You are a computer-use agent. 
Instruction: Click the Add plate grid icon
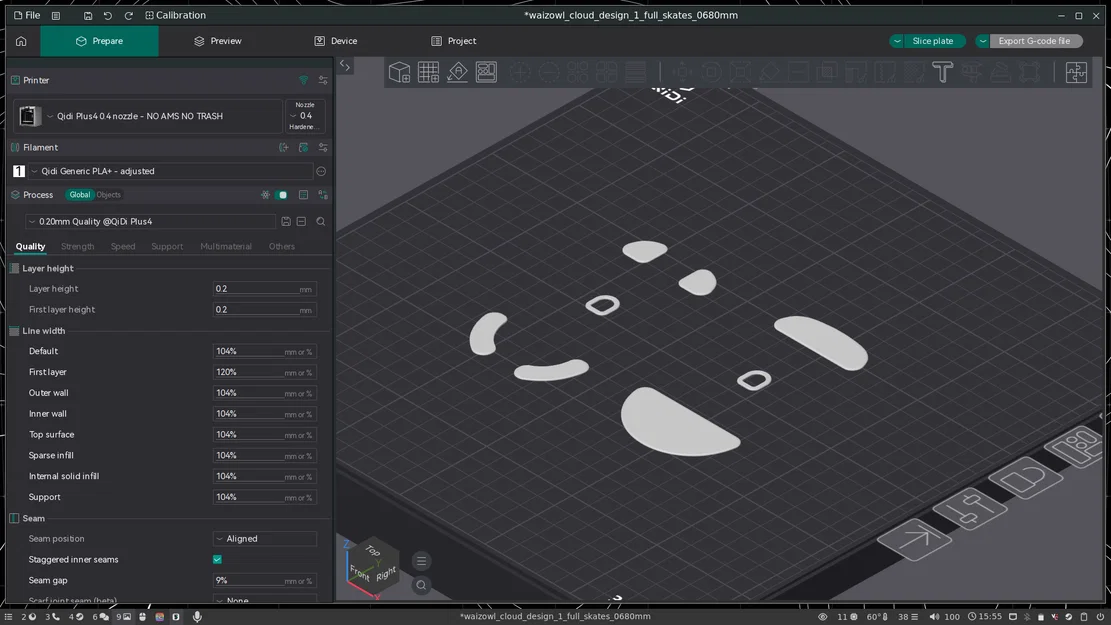(x=428, y=72)
